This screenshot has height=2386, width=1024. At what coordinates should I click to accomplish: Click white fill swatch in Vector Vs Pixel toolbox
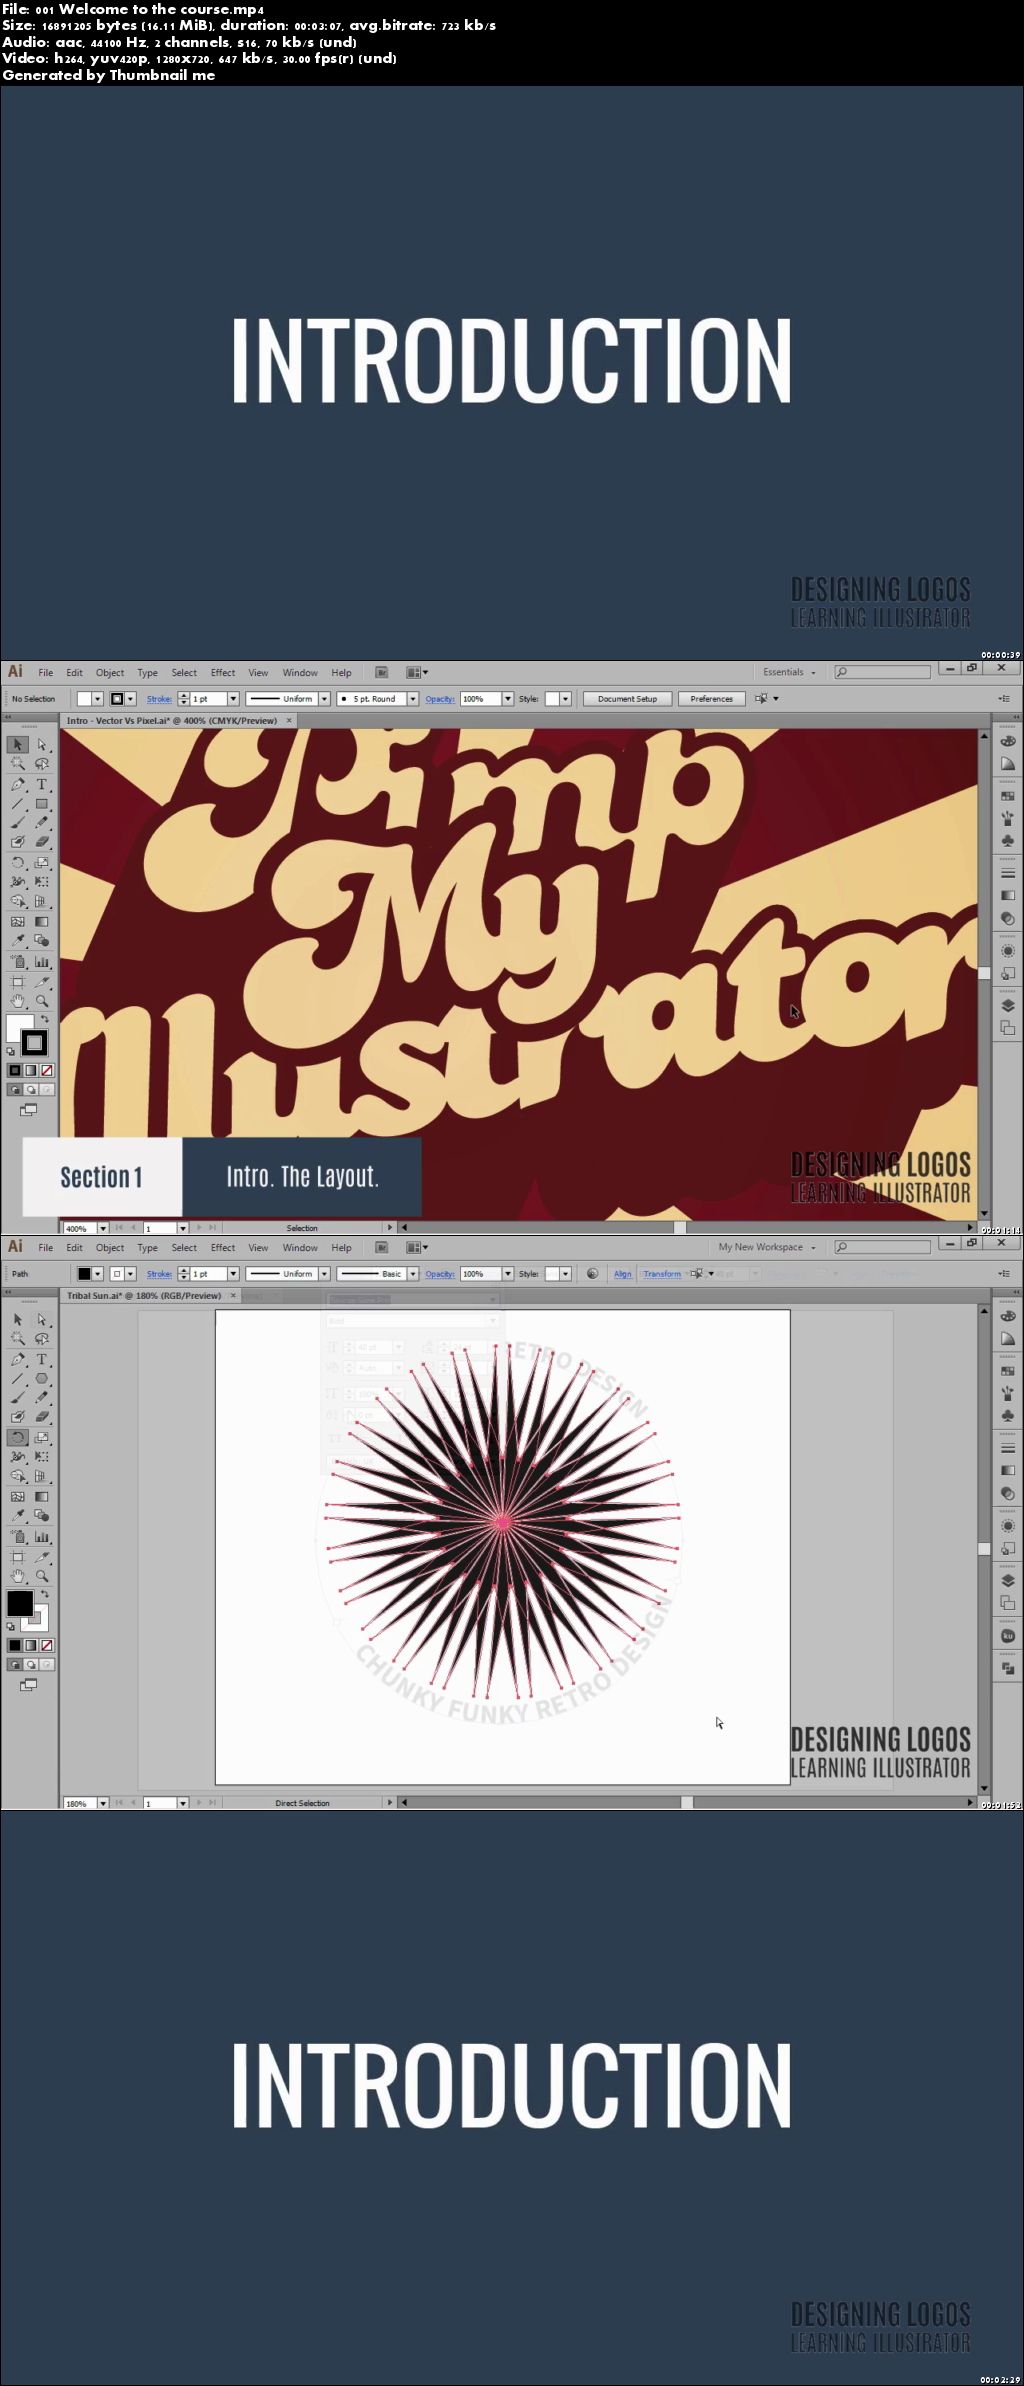pos(18,1027)
